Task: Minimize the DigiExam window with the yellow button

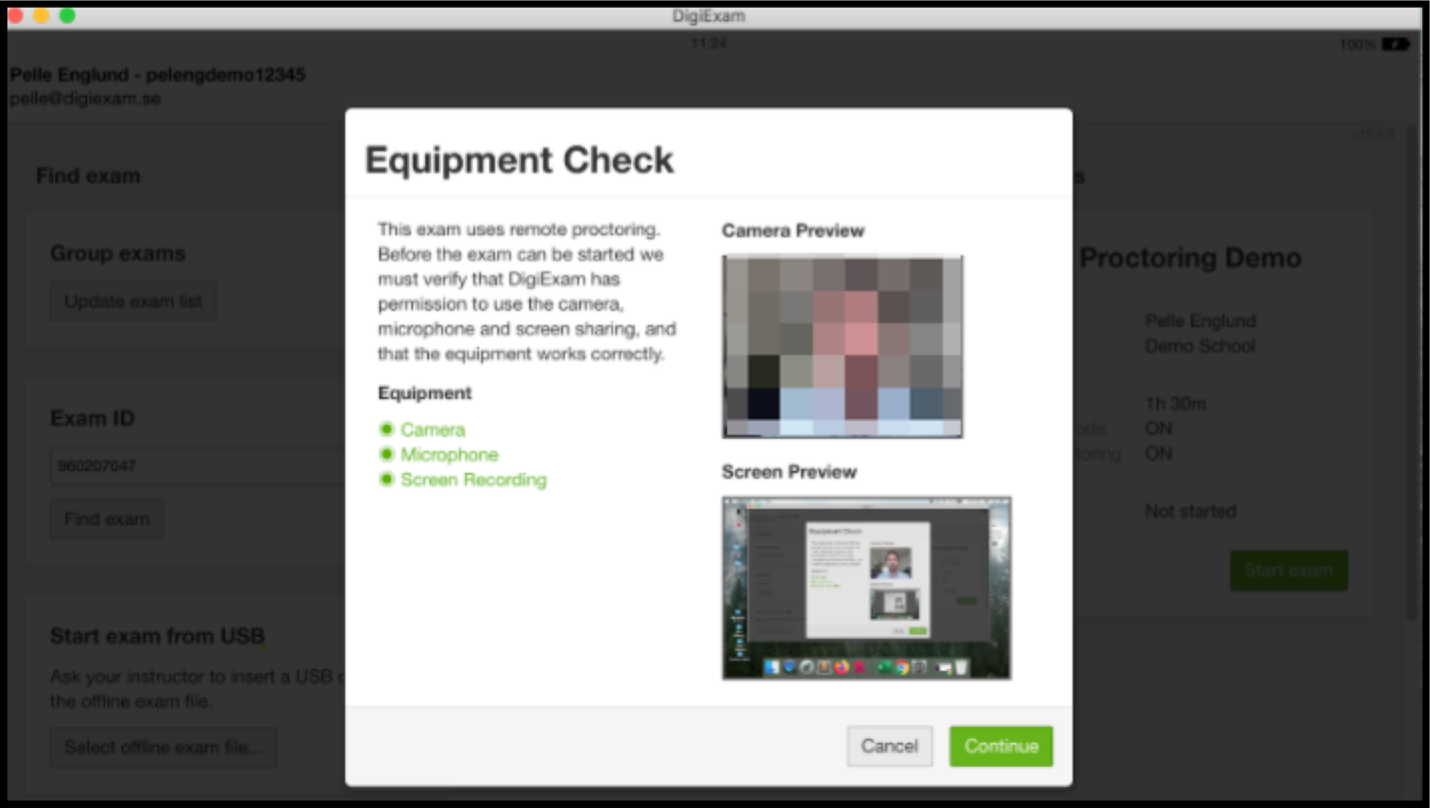Action: [x=41, y=16]
